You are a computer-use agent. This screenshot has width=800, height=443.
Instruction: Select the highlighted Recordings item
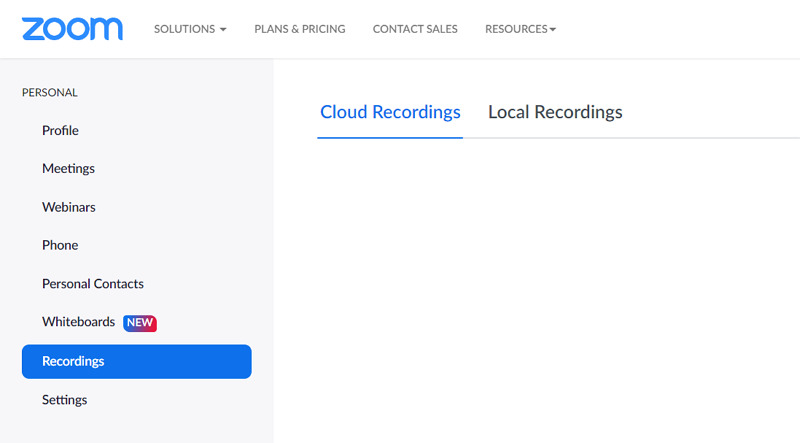[137, 361]
